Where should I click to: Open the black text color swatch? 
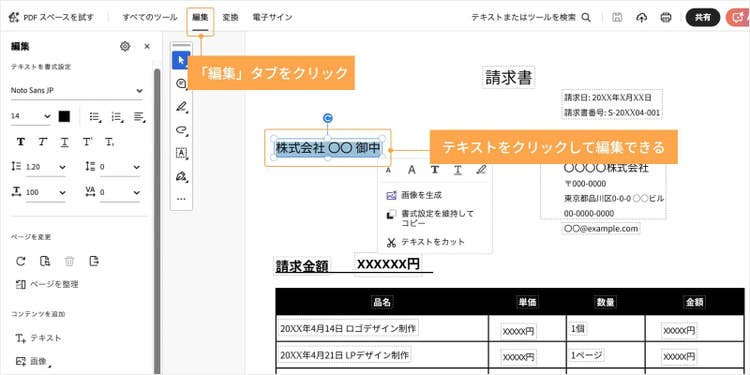pyautogui.click(x=64, y=116)
